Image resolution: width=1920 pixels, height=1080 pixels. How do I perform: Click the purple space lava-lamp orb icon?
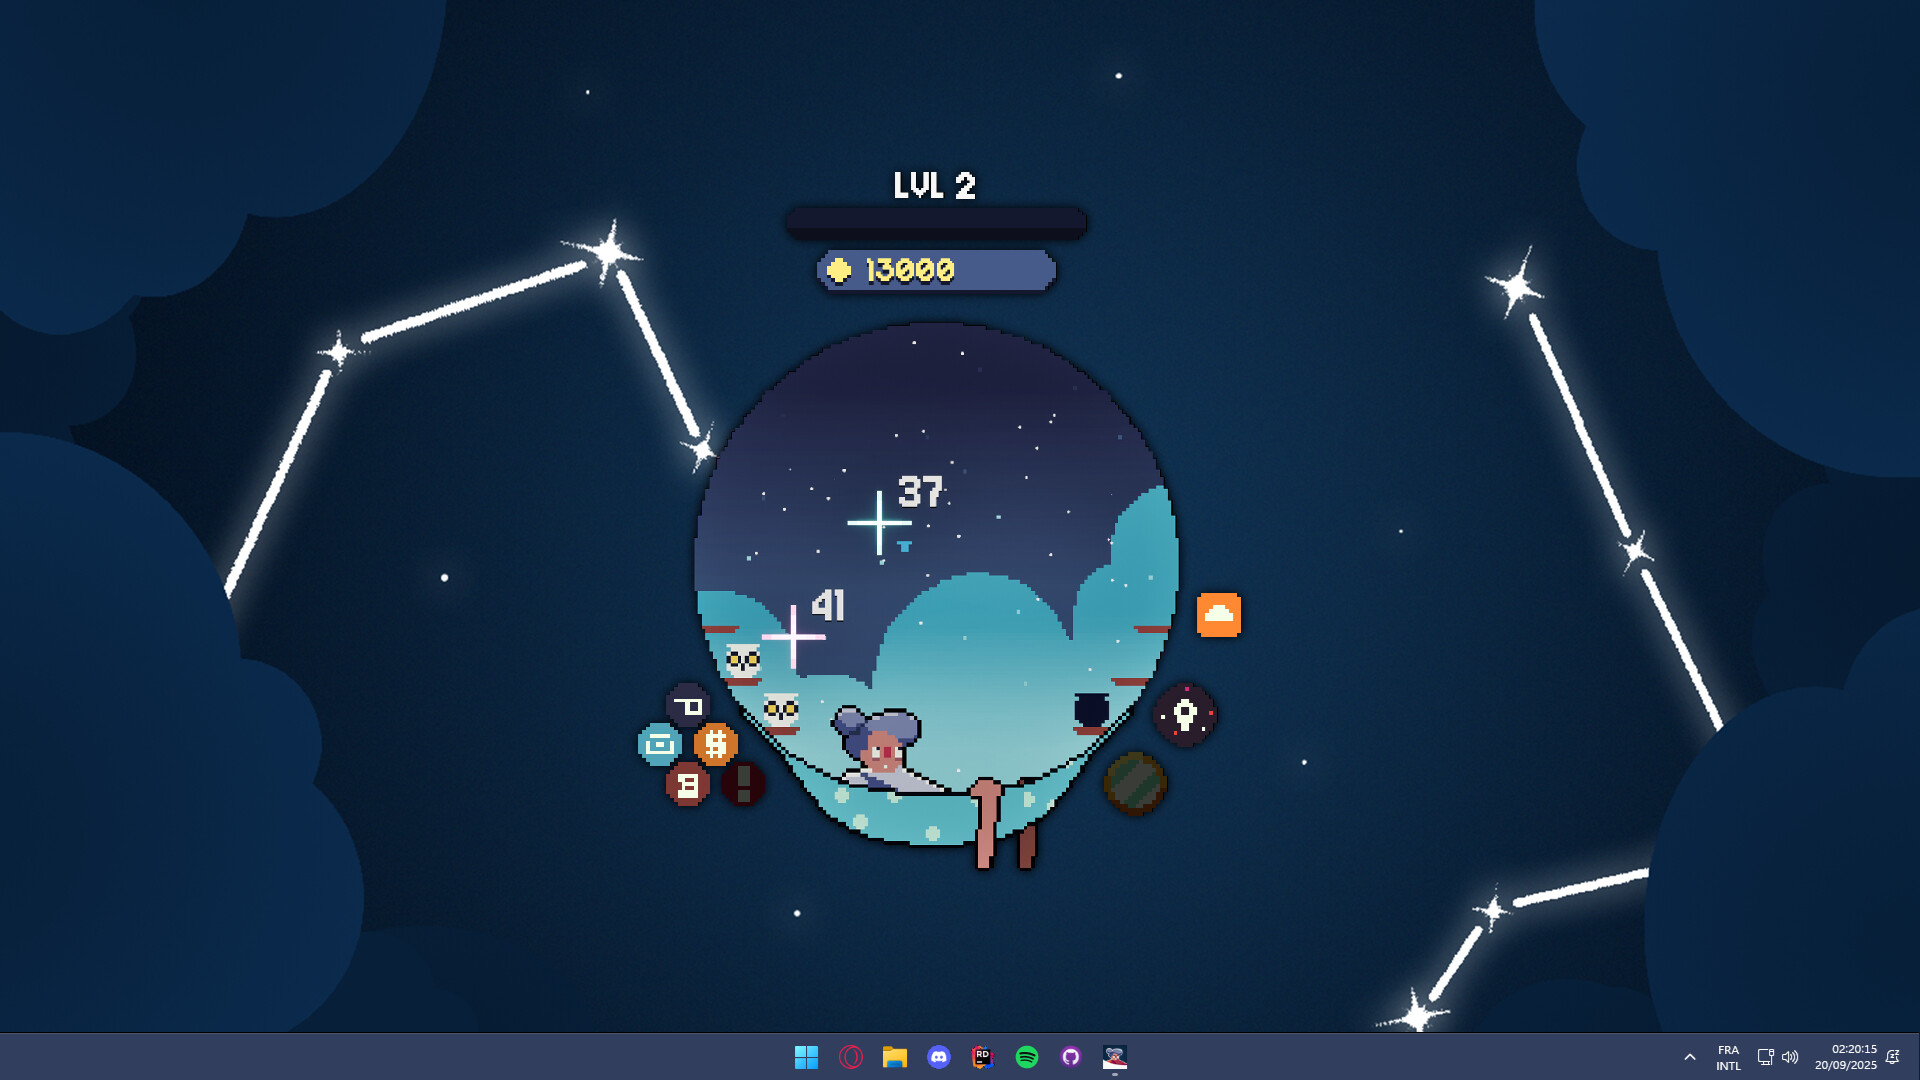coord(1184,714)
